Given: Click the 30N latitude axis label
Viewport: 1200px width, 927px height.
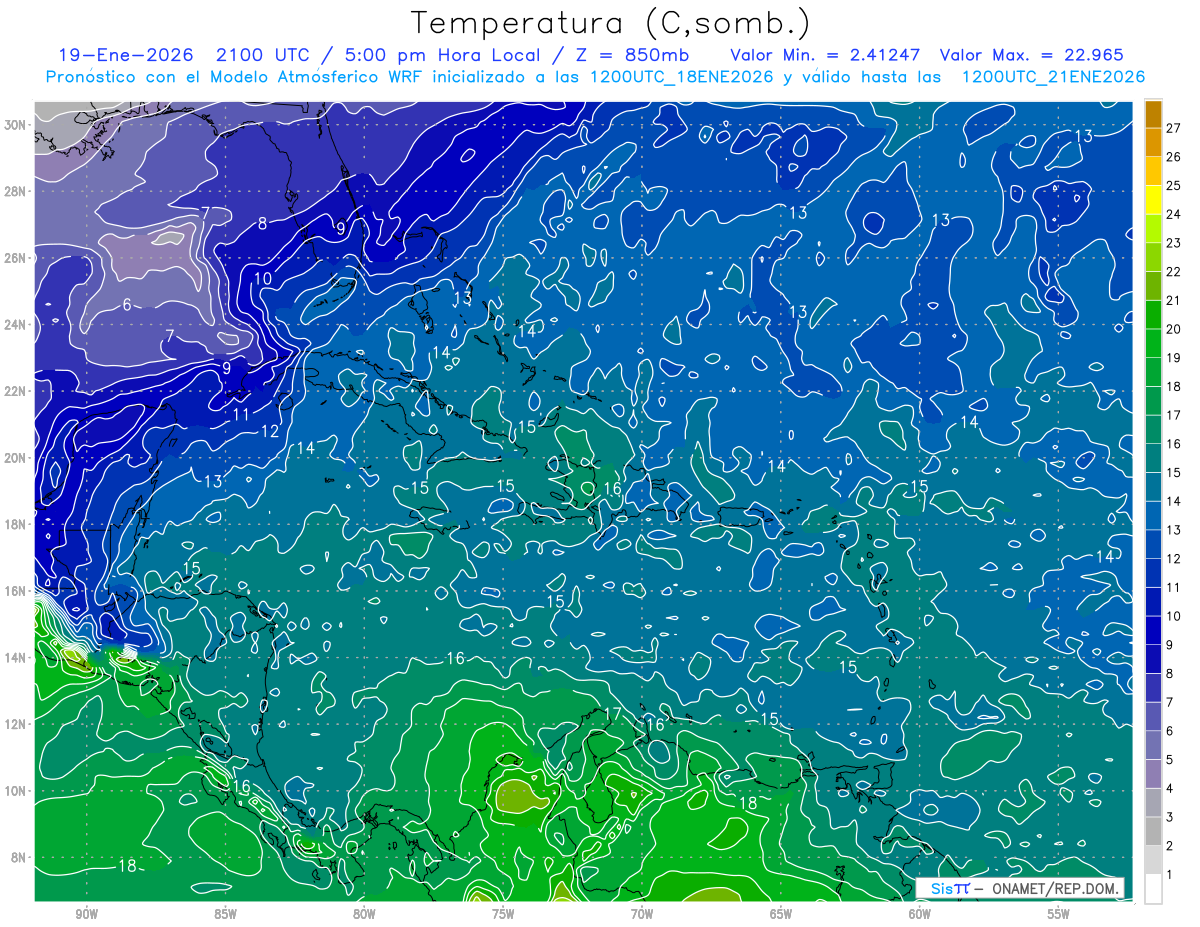Looking at the screenshot, I should (15, 125).
